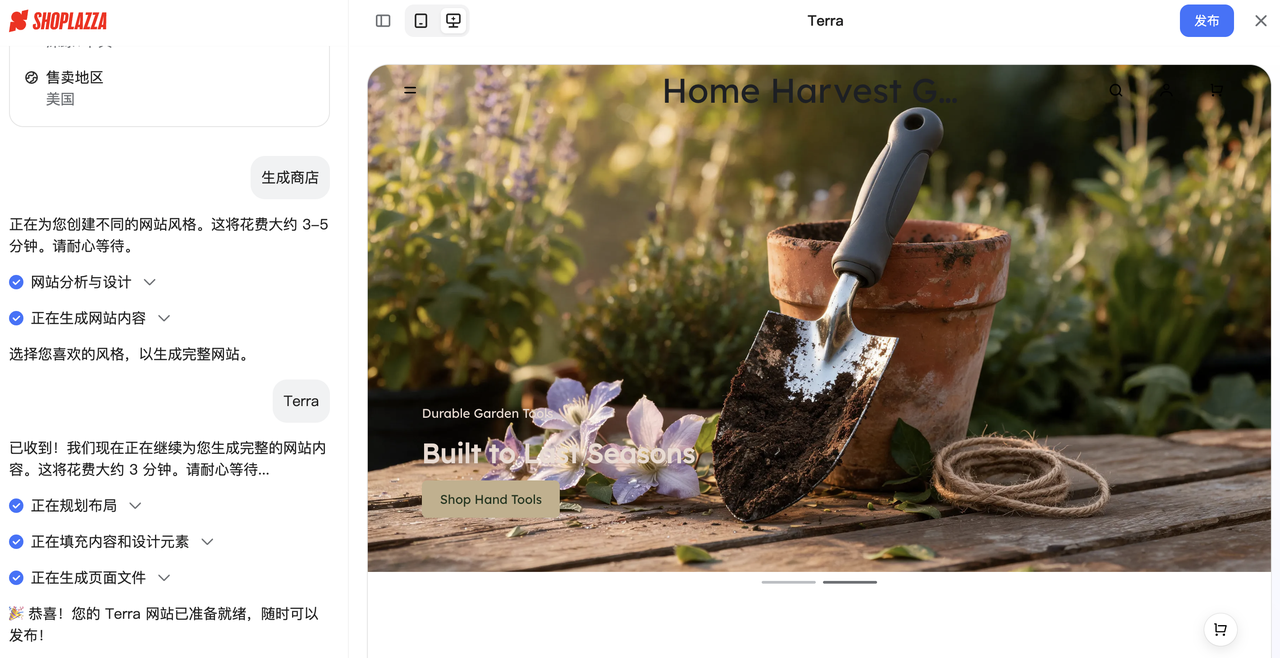The image size is (1280, 658).
Task: Select the second carousel slide indicator
Action: point(850,582)
